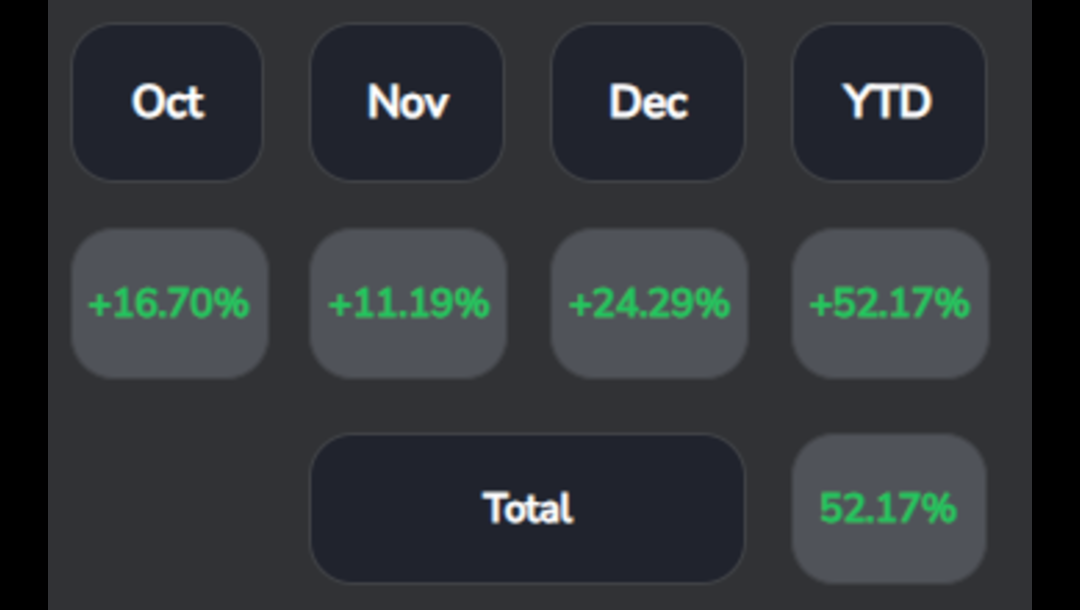
Task: Switch to the YTD column header
Action: 889,103
